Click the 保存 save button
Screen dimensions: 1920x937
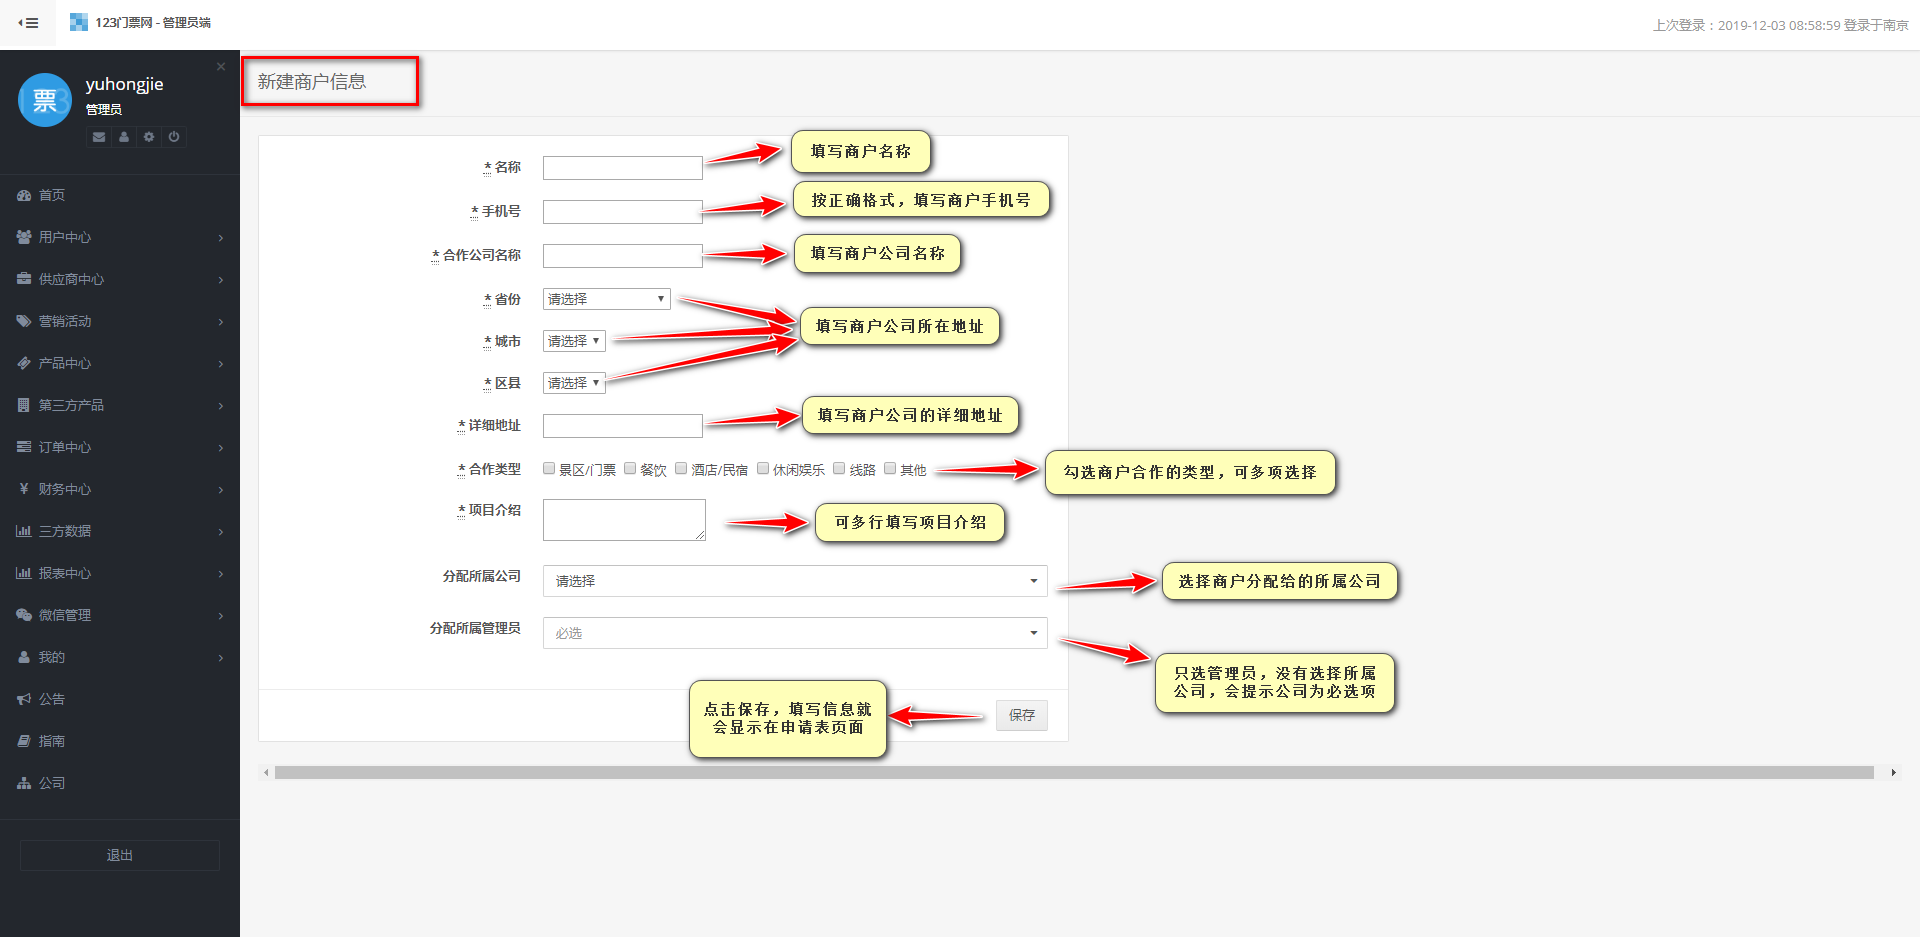(x=1022, y=715)
